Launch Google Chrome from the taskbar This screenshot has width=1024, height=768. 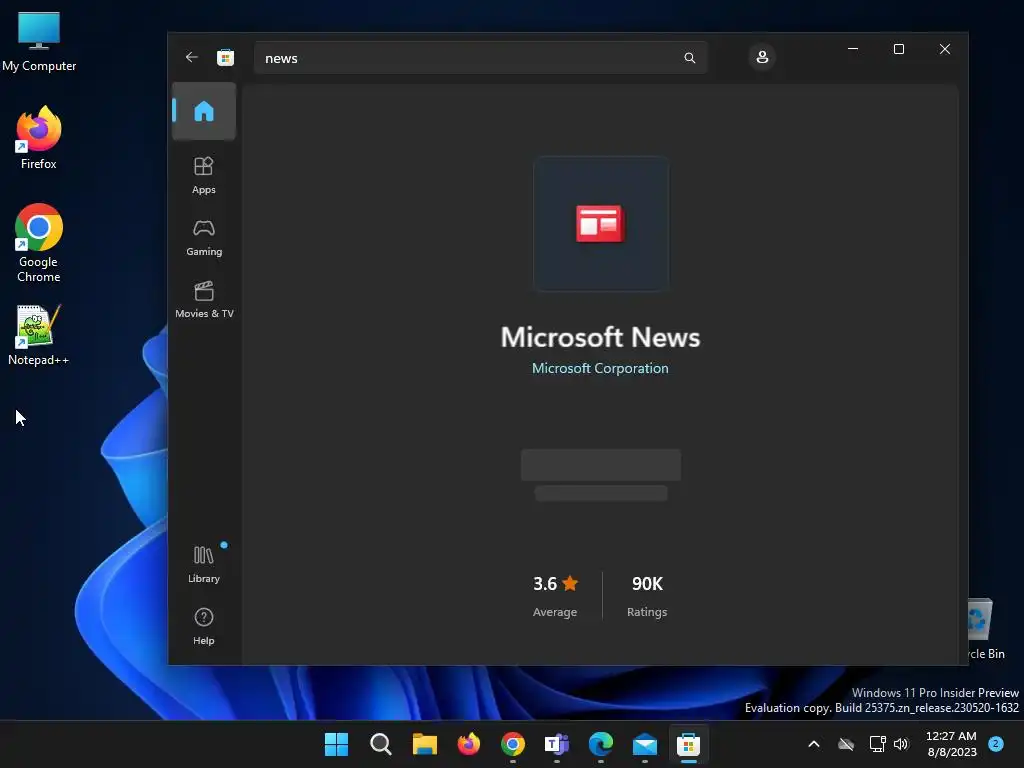click(x=513, y=744)
